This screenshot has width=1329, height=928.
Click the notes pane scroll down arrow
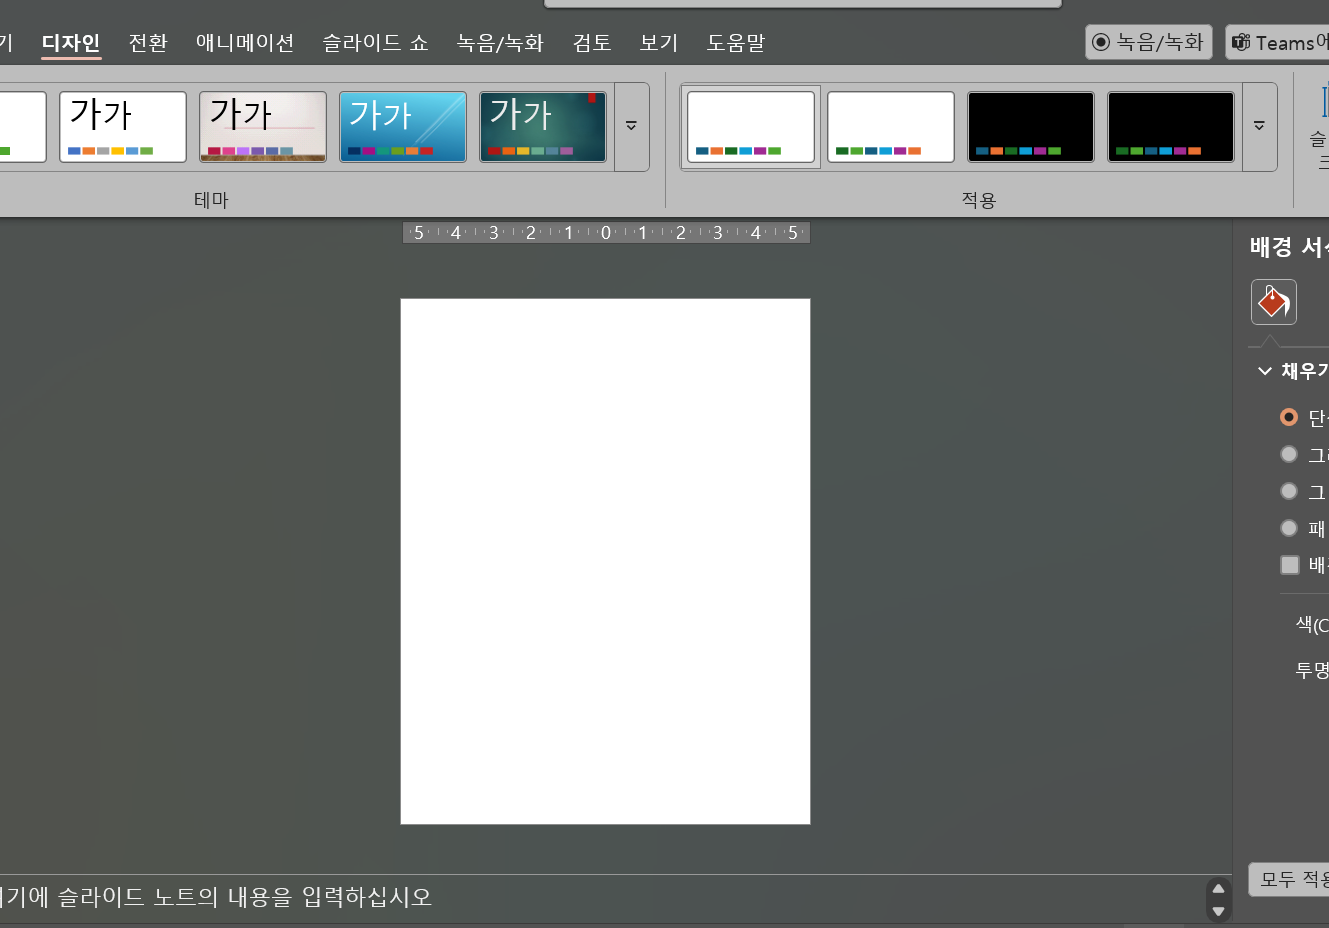pos(1218,911)
